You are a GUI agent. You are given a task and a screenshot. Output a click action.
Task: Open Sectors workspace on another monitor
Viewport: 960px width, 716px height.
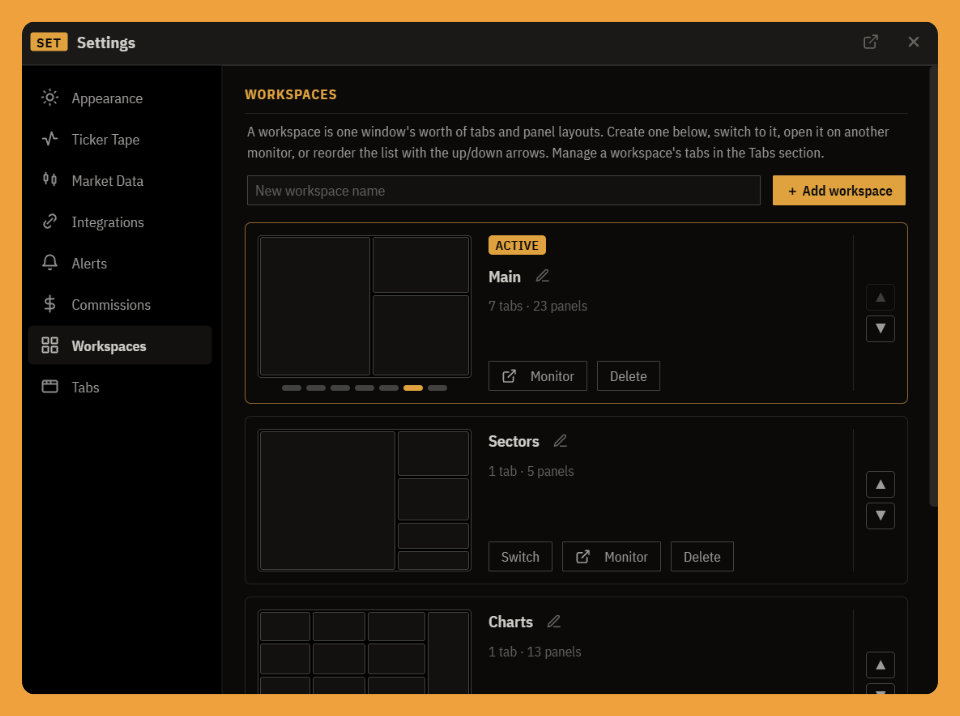[612, 557]
